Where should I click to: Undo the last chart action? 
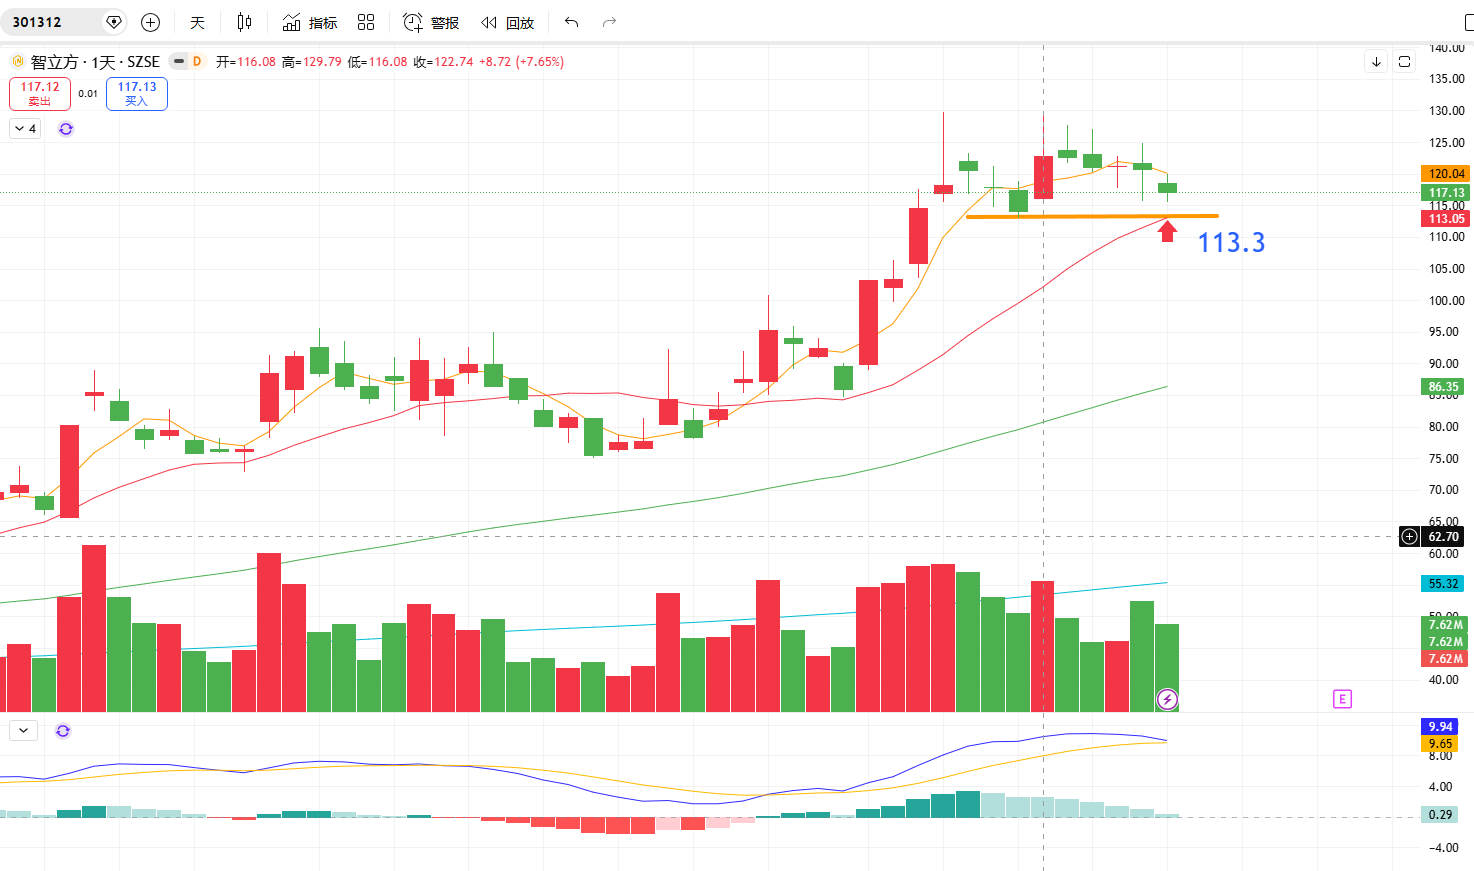[572, 22]
